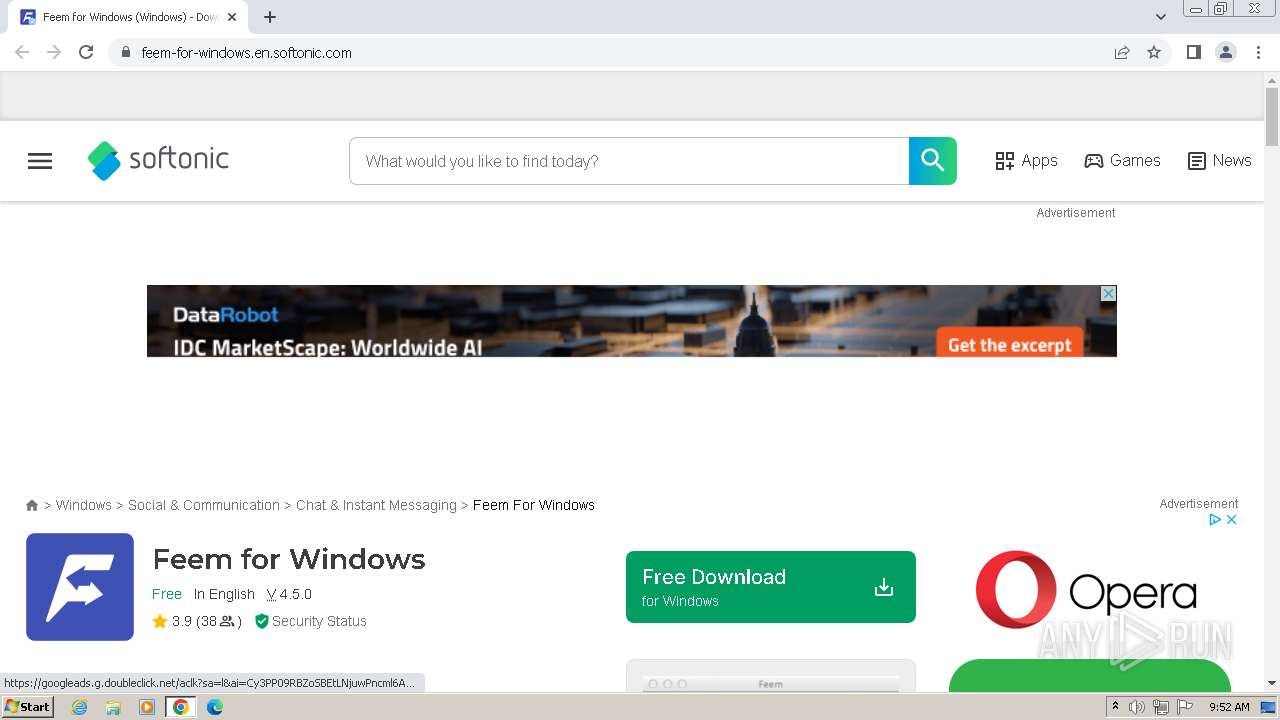Show hidden tray icons
1280x720 pixels.
click(x=1115, y=707)
